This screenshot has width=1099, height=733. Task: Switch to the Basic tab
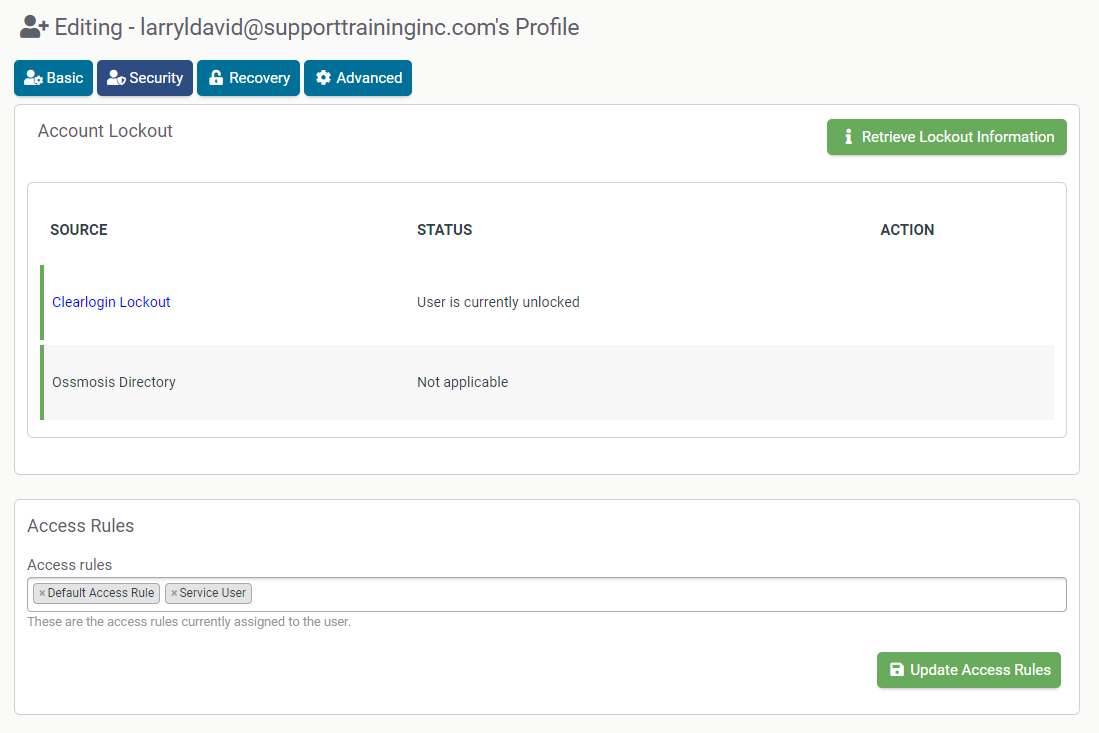(53, 78)
